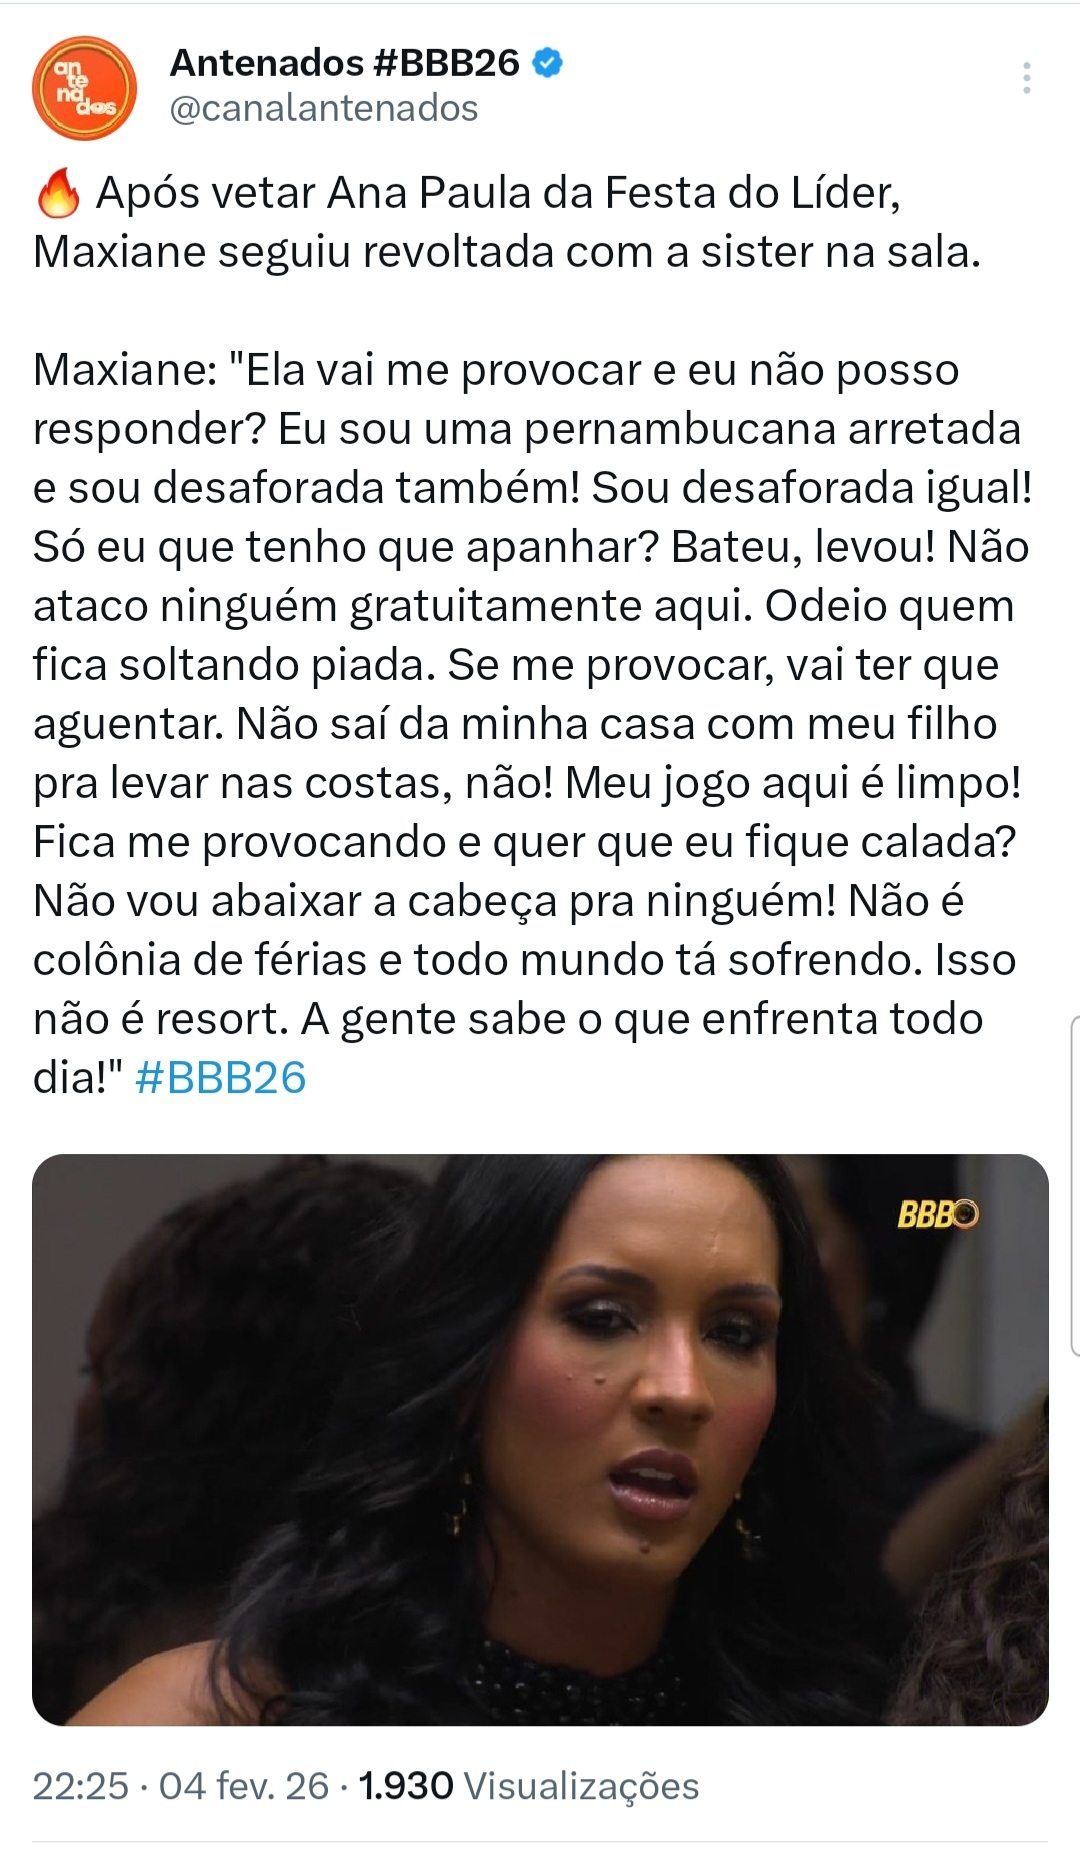The width and height of the screenshot is (1080, 1851).
Task: Open the three-dot more options menu
Action: point(1026,78)
